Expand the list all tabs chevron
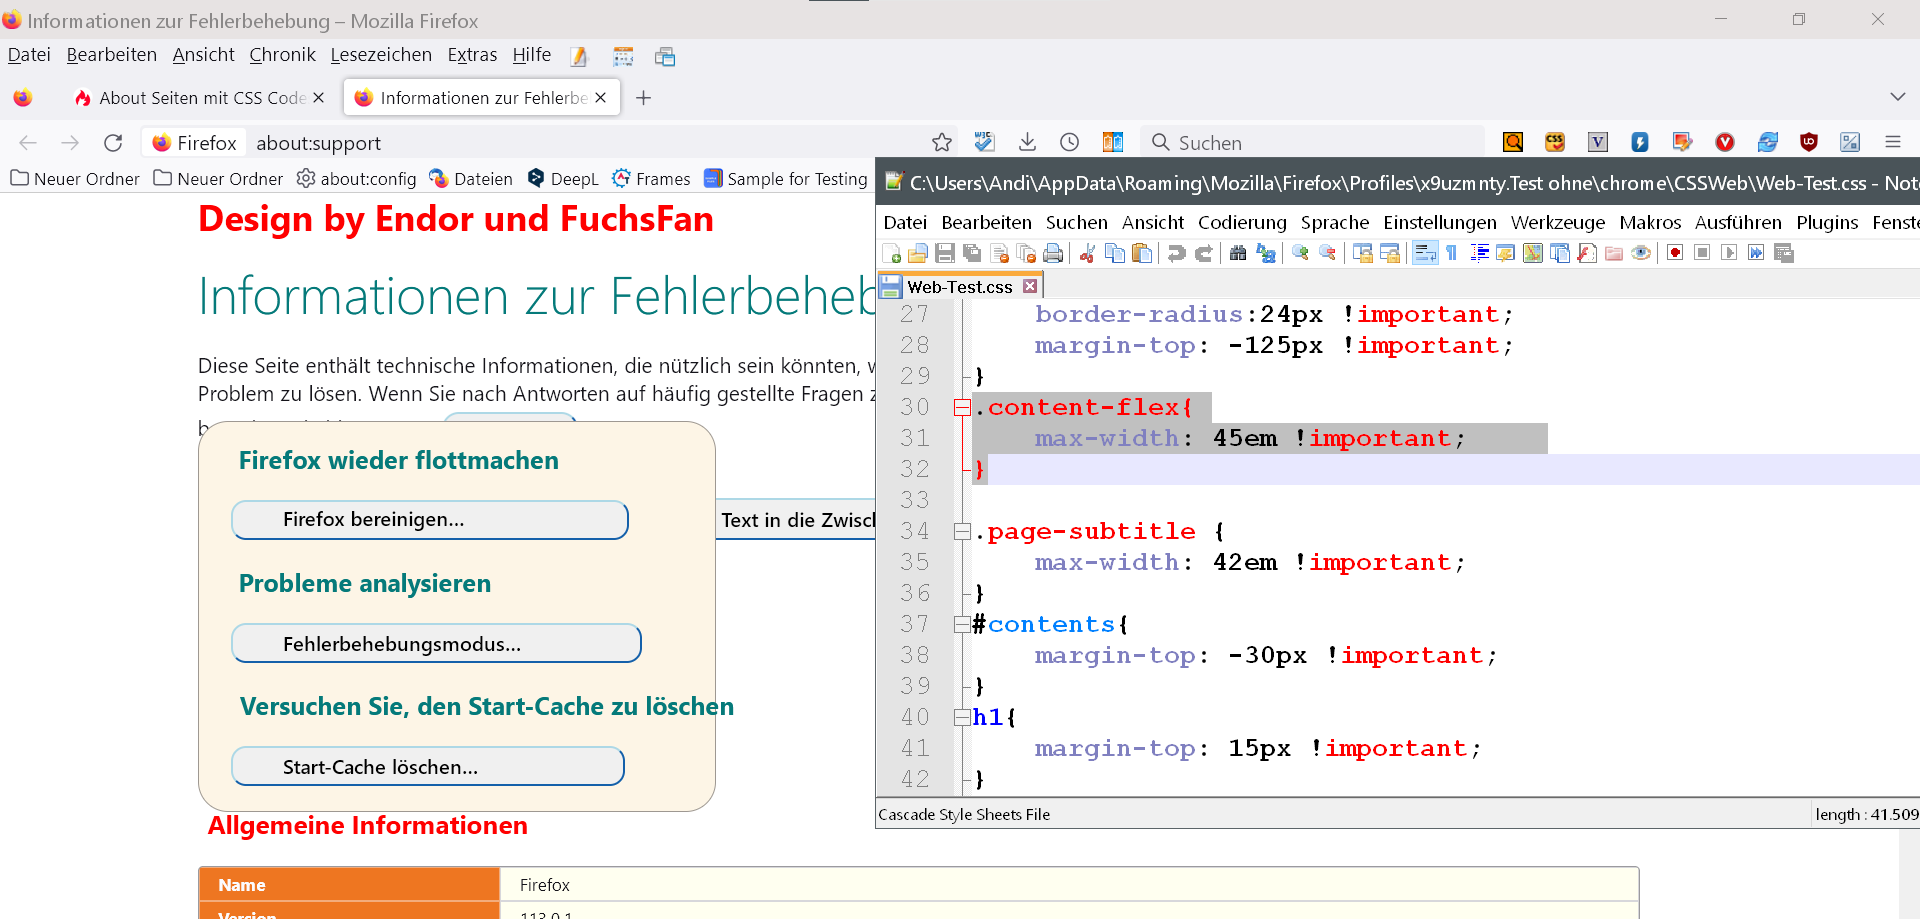 (1897, 97)
